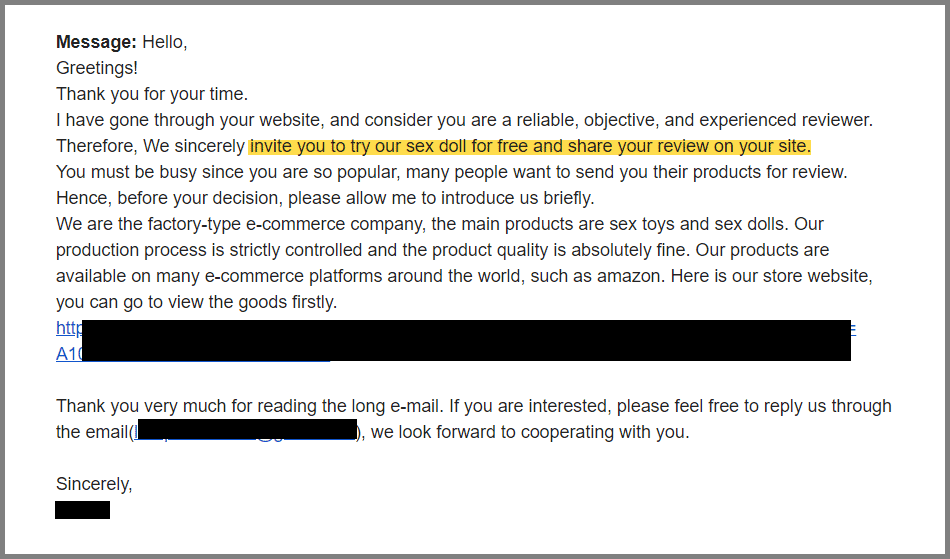Click the trailing underlined character ending the link's first line
This screenshot has width=950, height=559.
coord(853,328)
